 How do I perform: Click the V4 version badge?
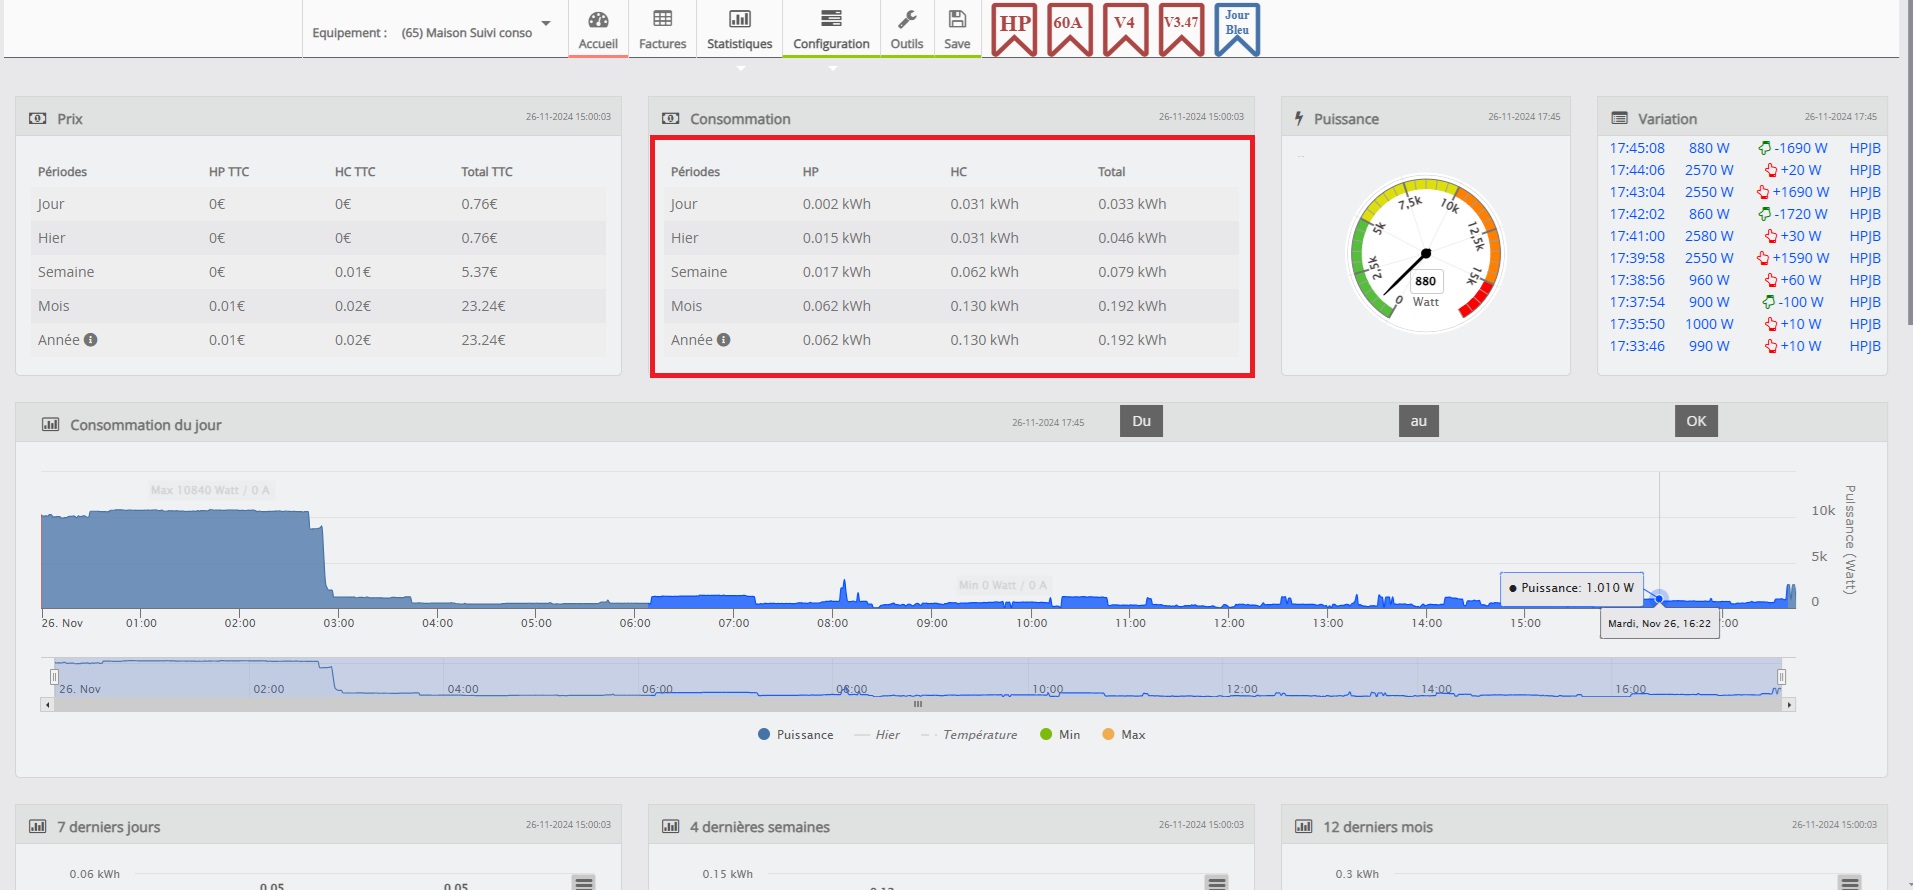click(x=1125, y=29)
